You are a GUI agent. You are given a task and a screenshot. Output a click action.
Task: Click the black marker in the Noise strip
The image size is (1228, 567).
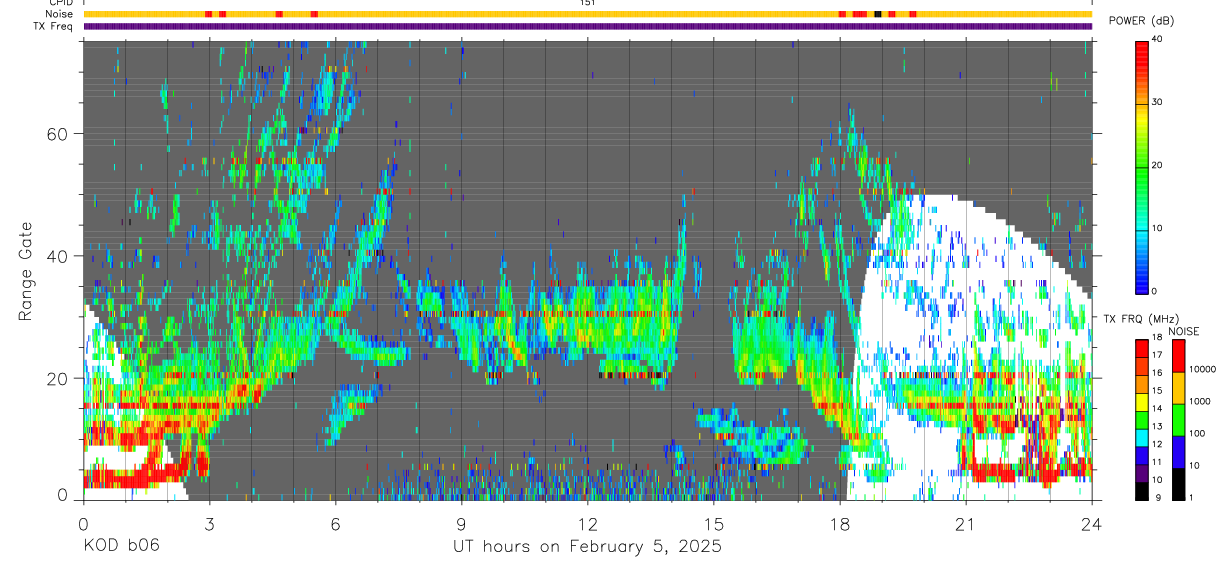click(878, 14)
